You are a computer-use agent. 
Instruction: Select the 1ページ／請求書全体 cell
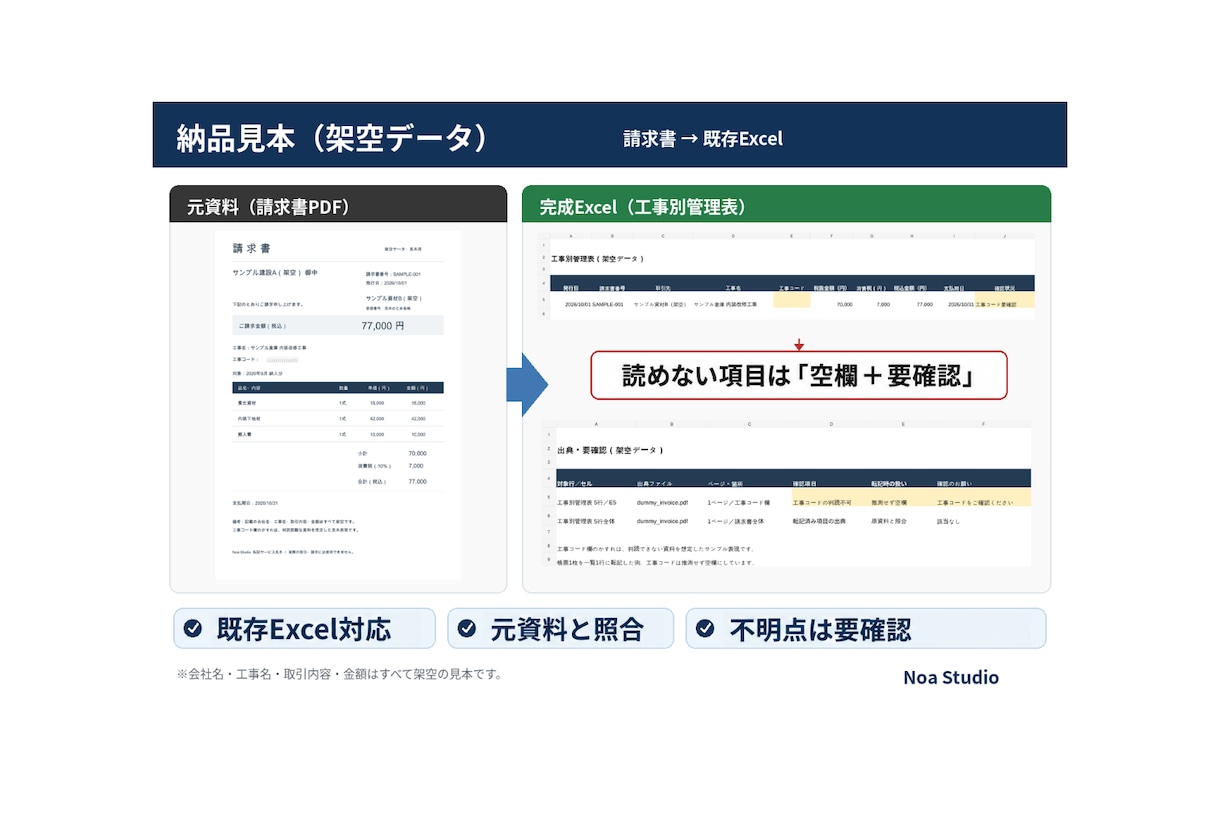point(736,521)
